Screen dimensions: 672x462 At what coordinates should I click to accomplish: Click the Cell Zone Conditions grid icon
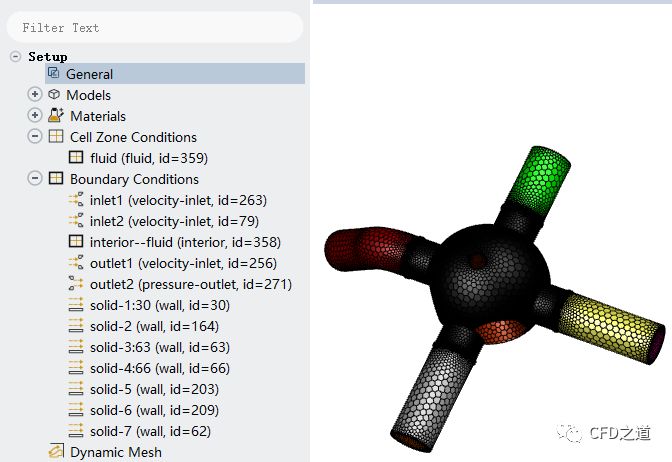point(56,137)
